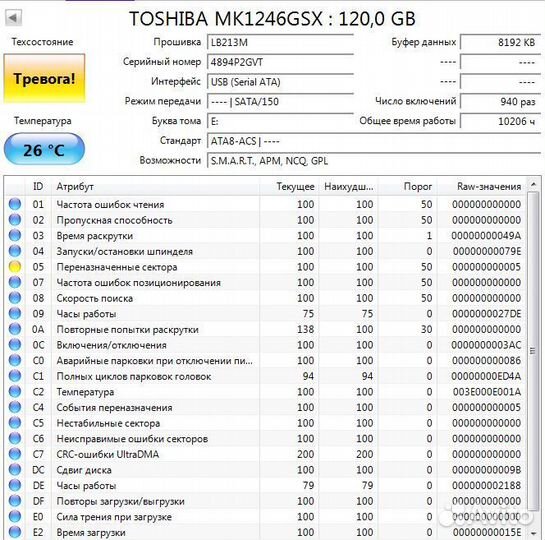Click raw value 000000000086 of Аварийные парковки
Screen dimensions: 545x540
[486, 361]
